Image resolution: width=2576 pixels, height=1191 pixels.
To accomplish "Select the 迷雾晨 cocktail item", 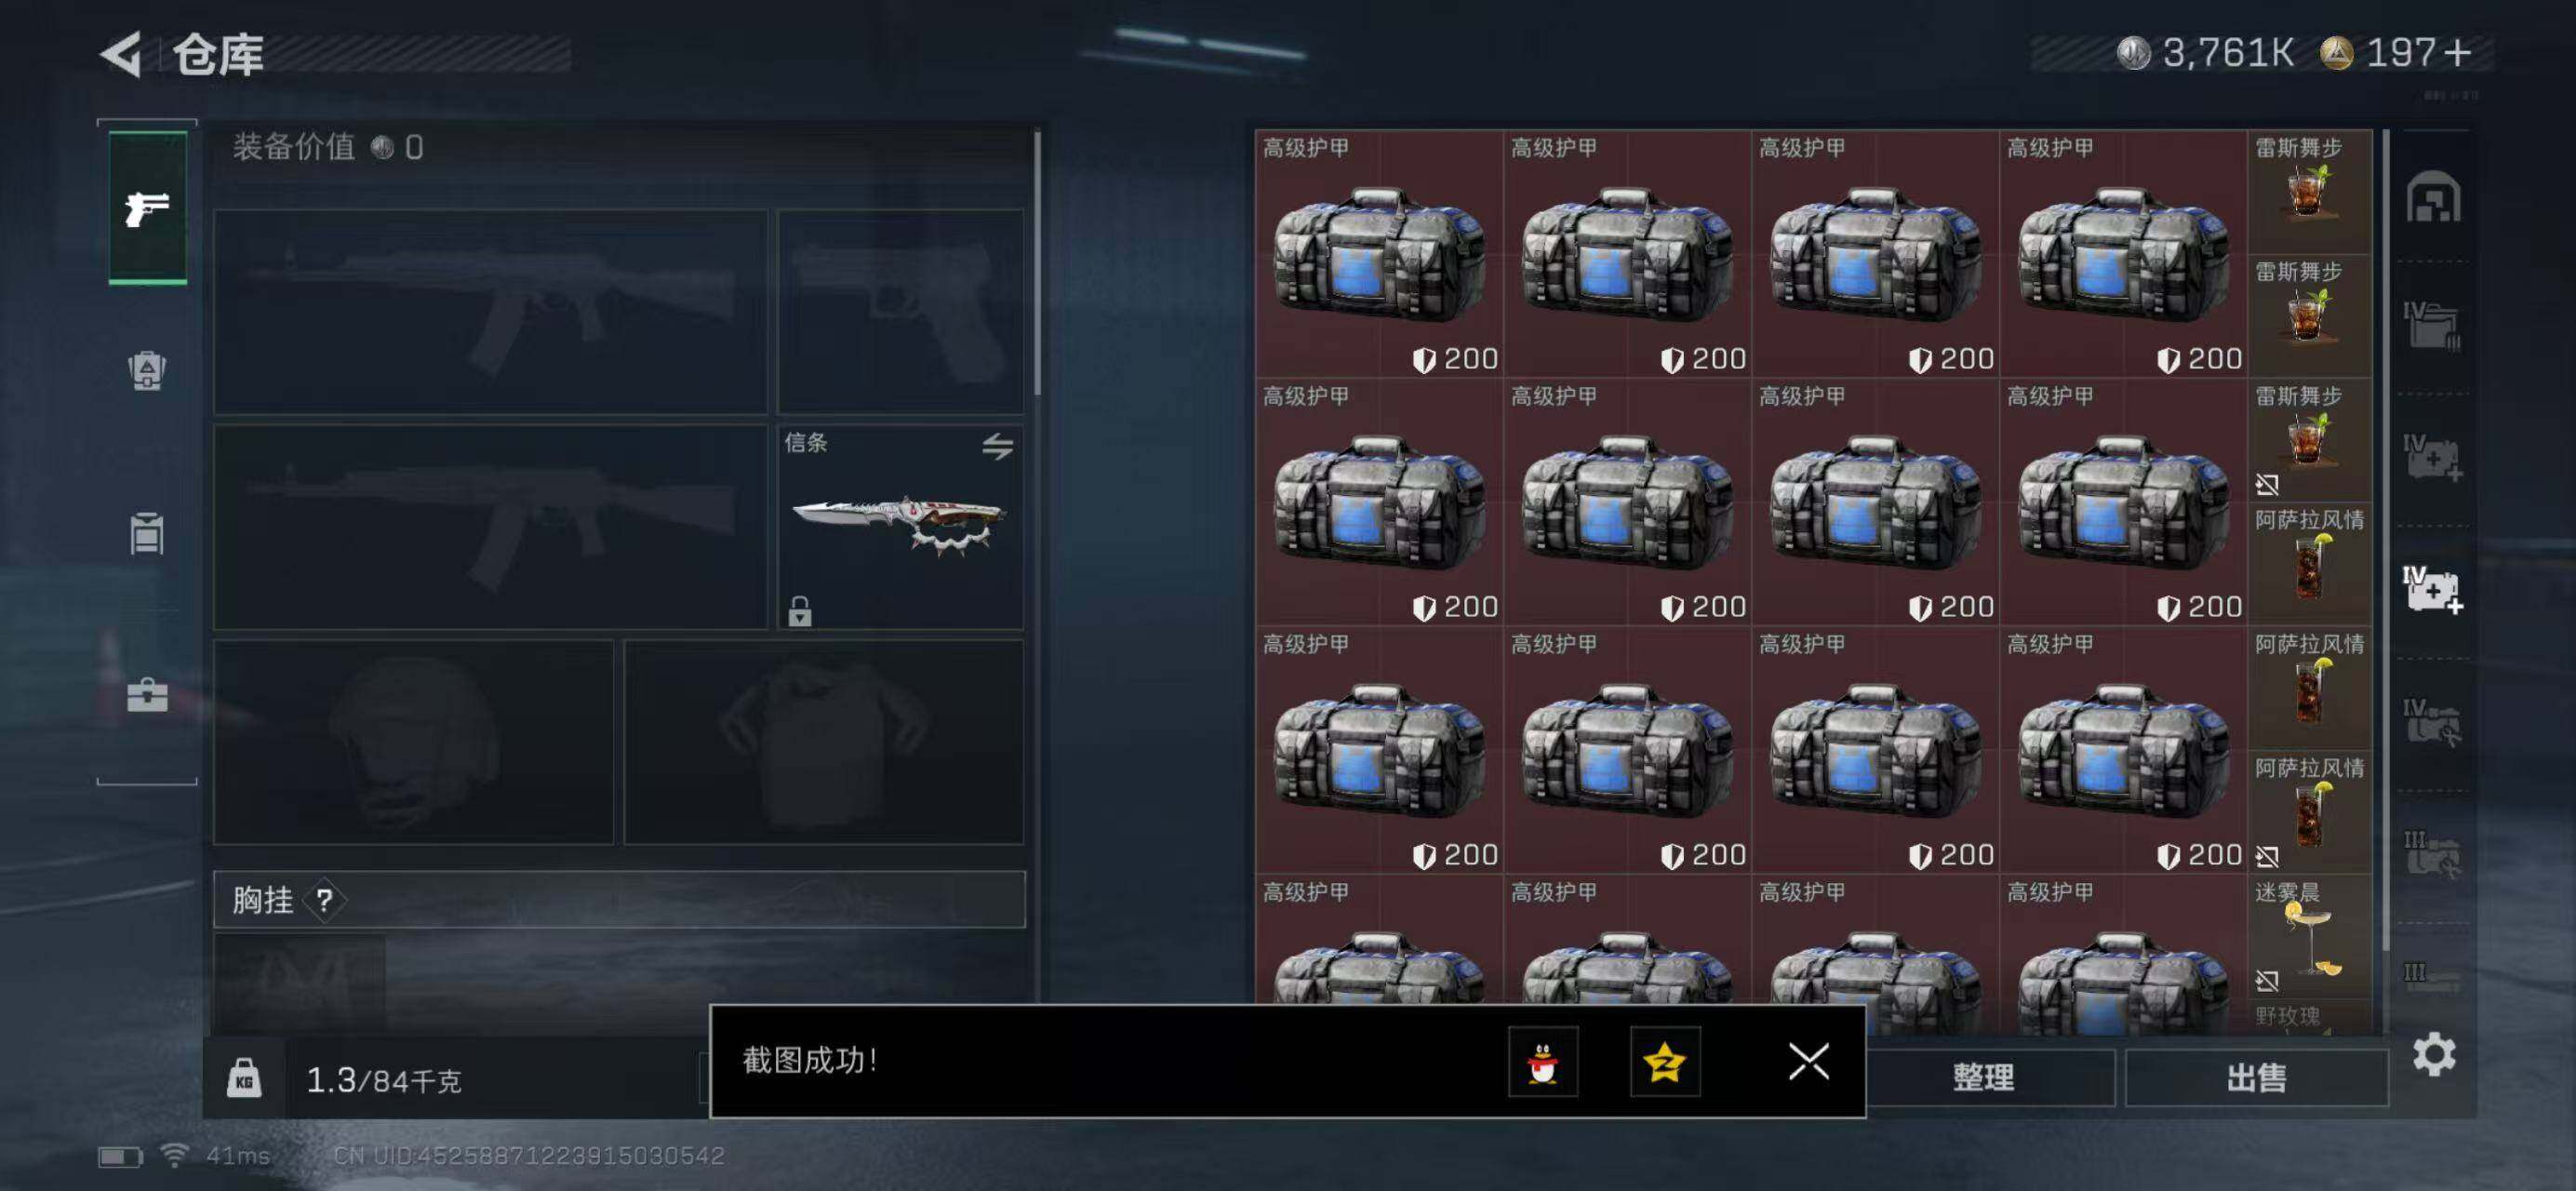I will point(2309,936).
